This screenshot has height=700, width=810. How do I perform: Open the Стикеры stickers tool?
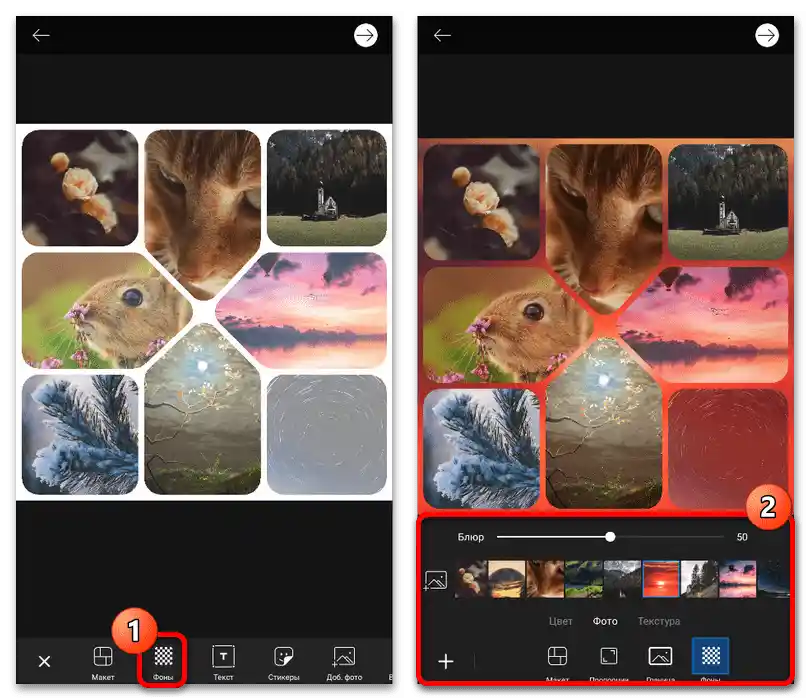[x=284, y=662]
